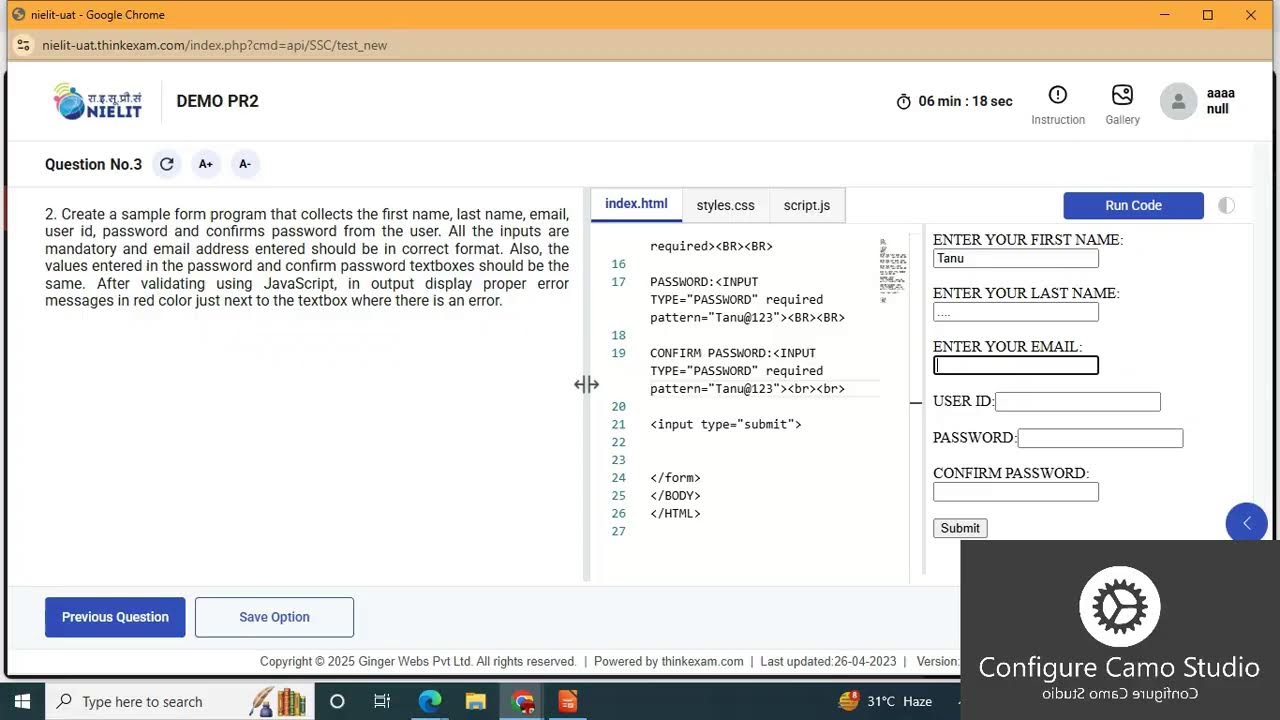The width and height of the screenshot is (1280, 720).
Task: Click the USER ID input field
Action: coord(1078,401)
